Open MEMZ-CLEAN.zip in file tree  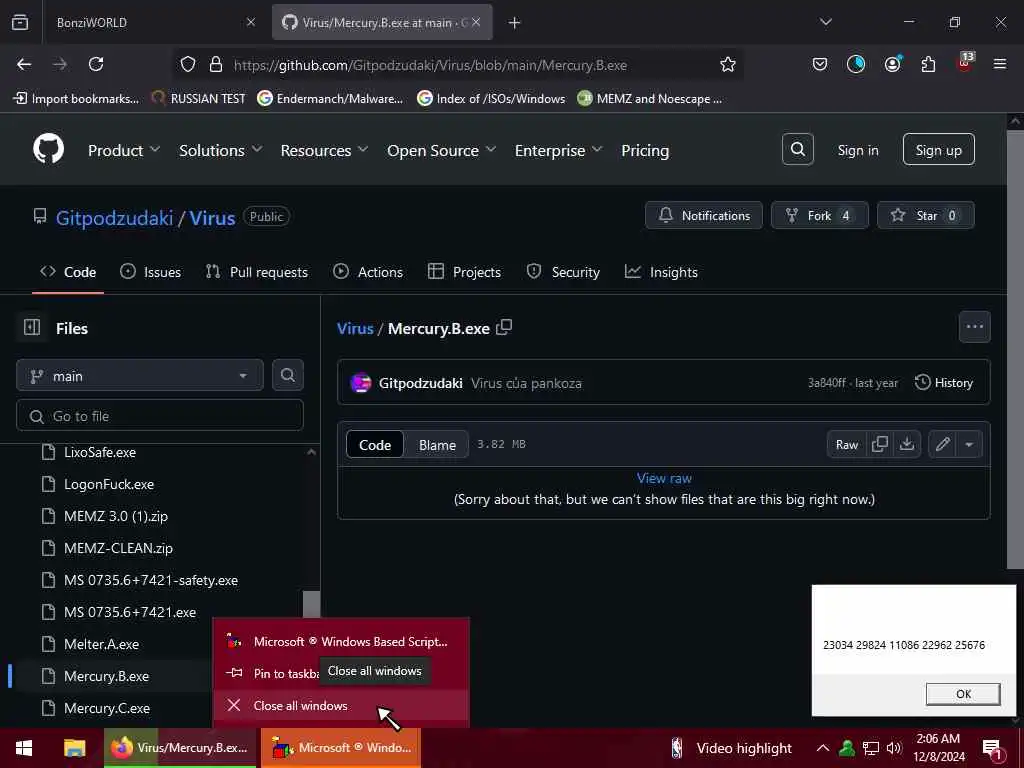tap(118, 548)
